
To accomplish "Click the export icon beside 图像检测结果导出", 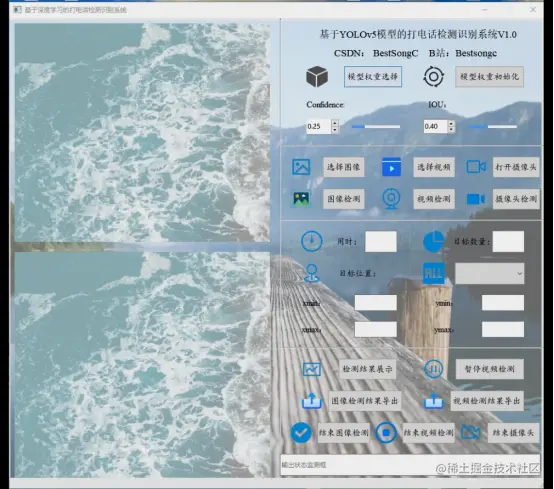I will pos(312,401).
